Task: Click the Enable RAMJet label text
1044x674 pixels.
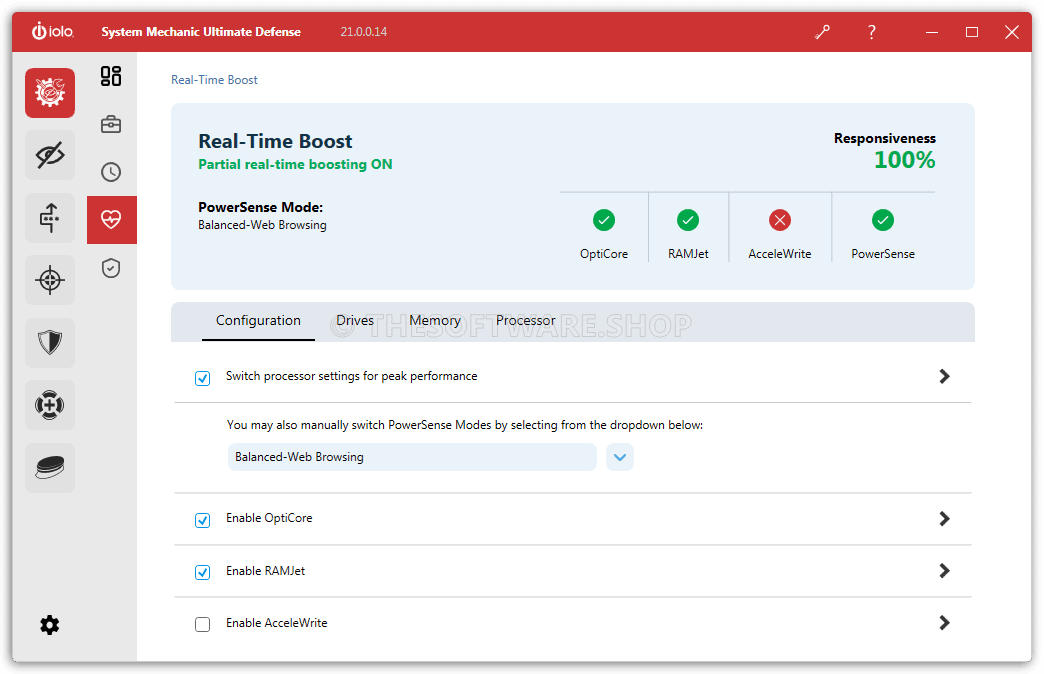Action: [265, 571]
